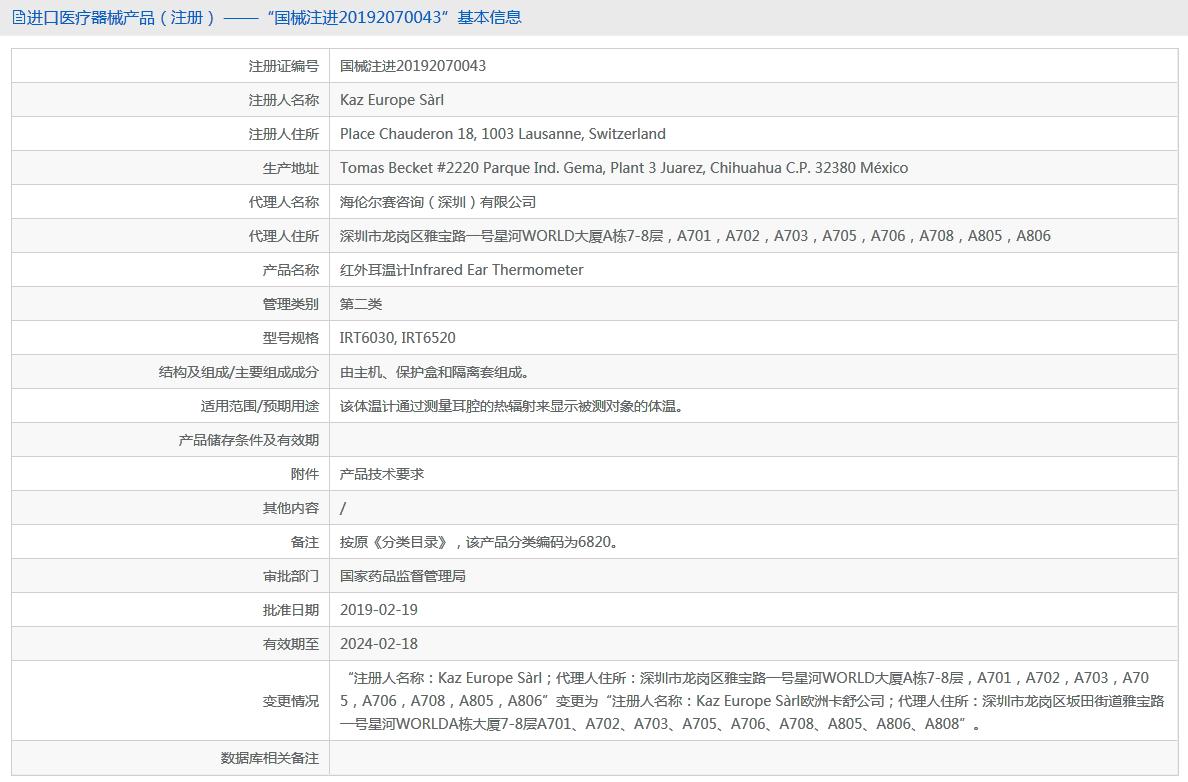1188x782 pixels.
Task: Click the 管理类别 label
Action: click(x=291, y=304)
